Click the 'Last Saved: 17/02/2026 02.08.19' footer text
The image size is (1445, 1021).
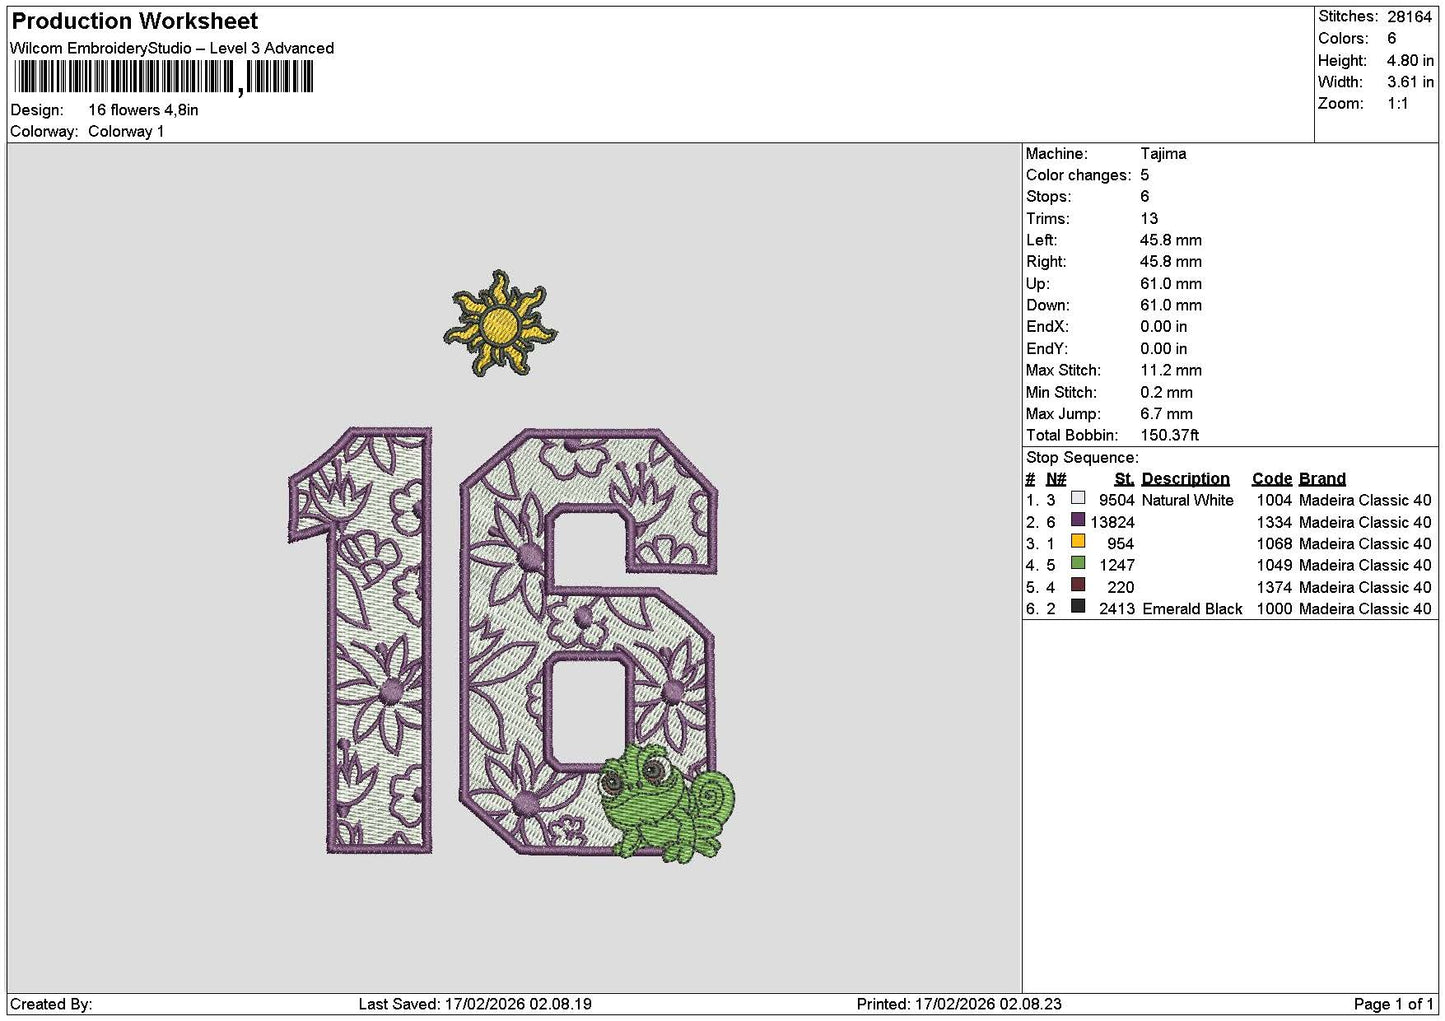pos(475,1003)
